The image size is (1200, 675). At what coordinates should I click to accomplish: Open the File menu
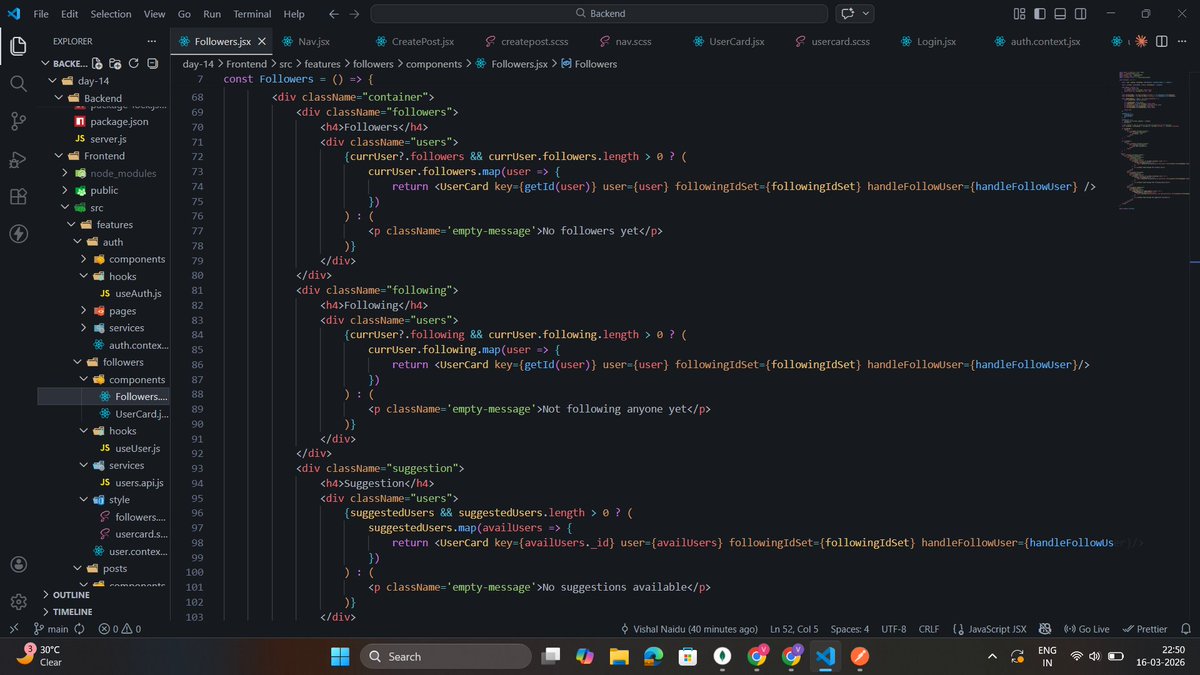coord(41,14)
